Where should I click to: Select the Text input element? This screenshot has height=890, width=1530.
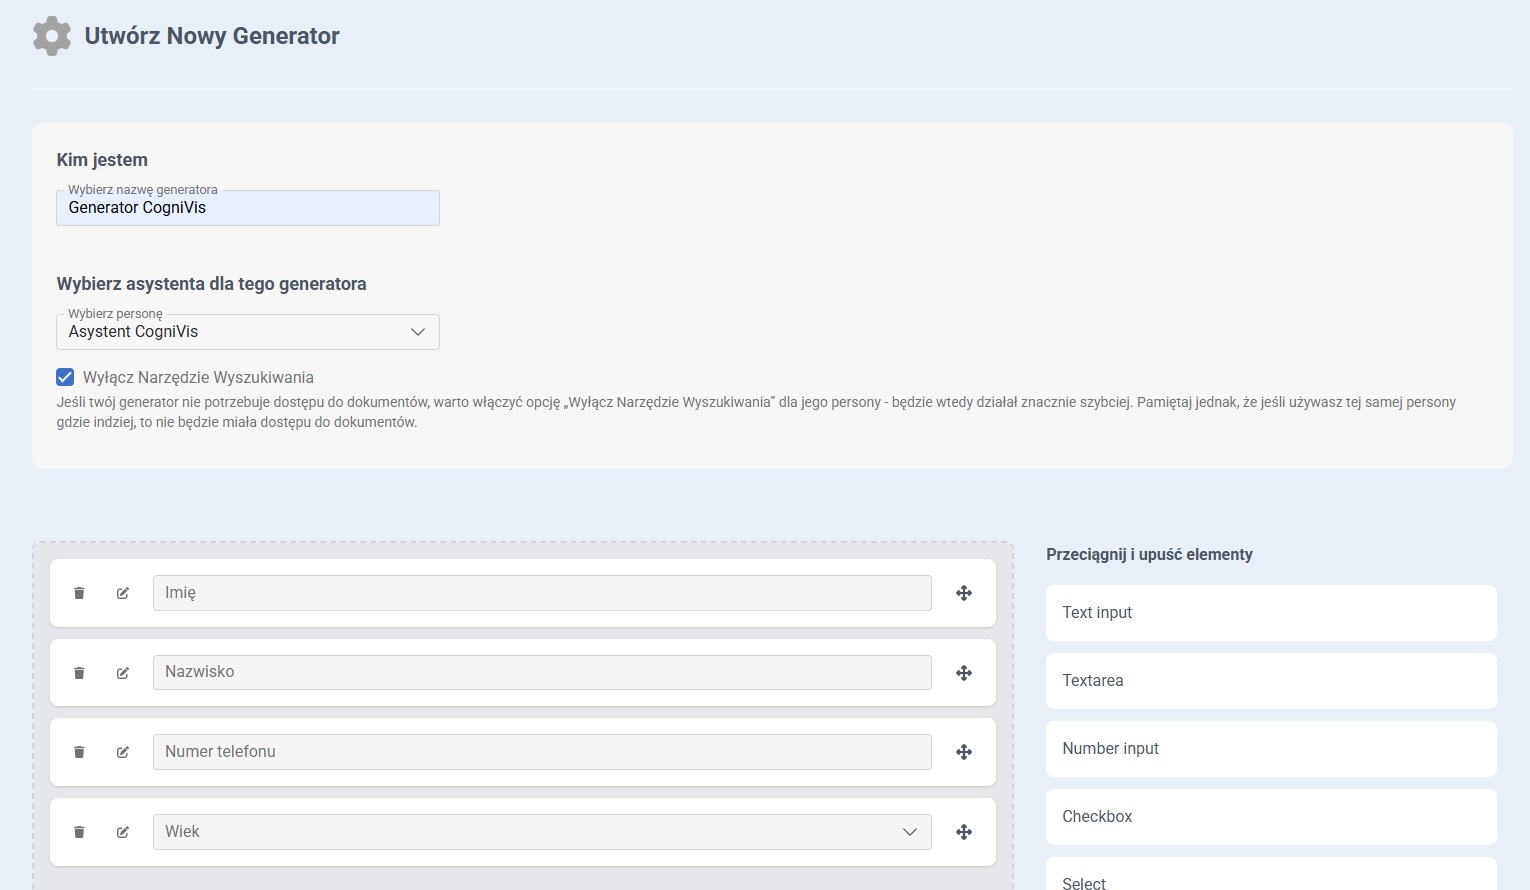coord(1270,613)
